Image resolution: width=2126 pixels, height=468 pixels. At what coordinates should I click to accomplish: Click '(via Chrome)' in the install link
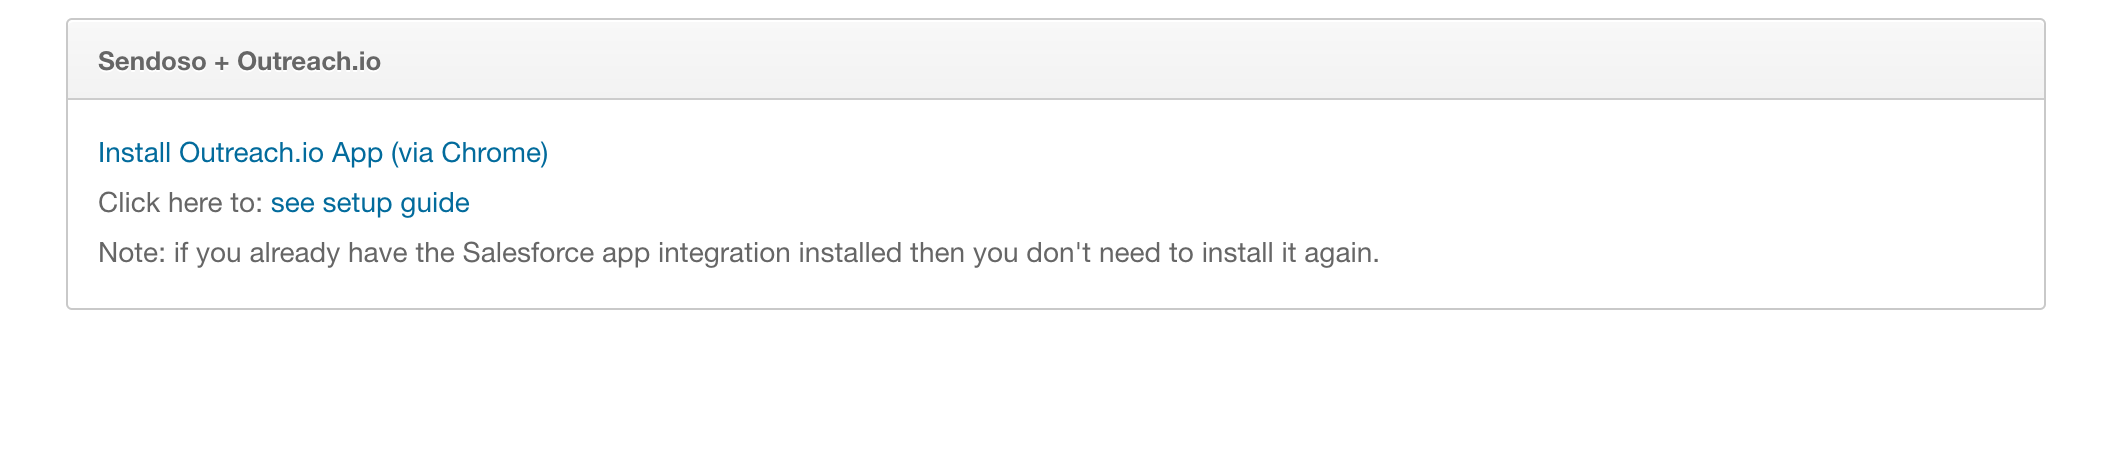469,153
